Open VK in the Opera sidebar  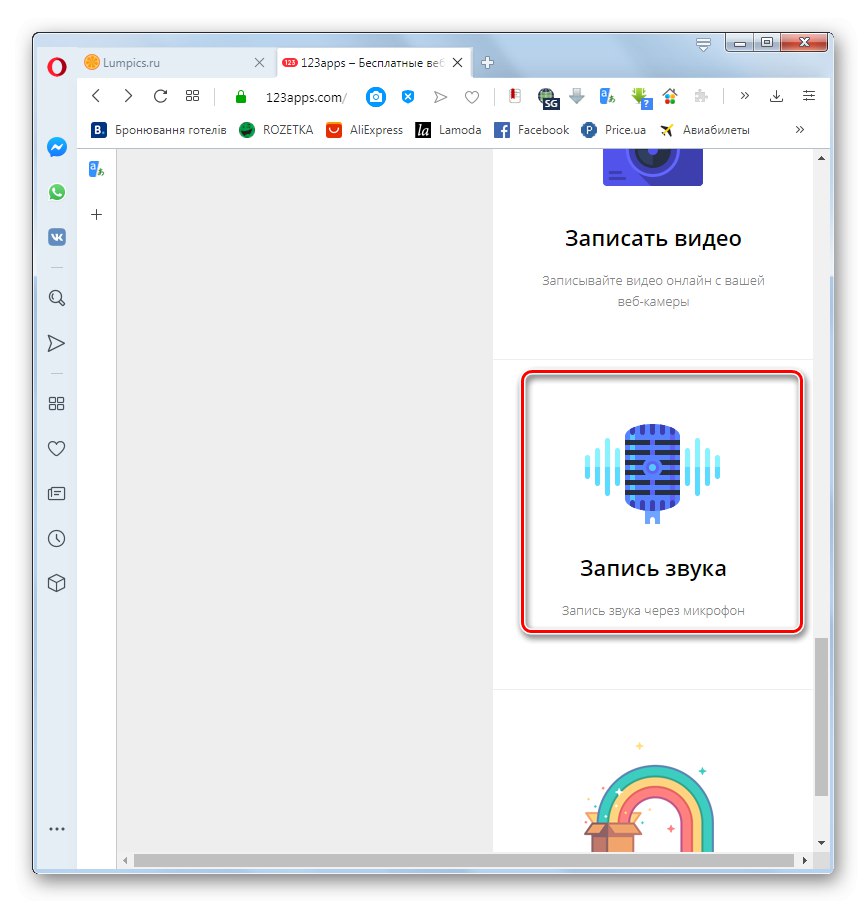coord(57,237)
